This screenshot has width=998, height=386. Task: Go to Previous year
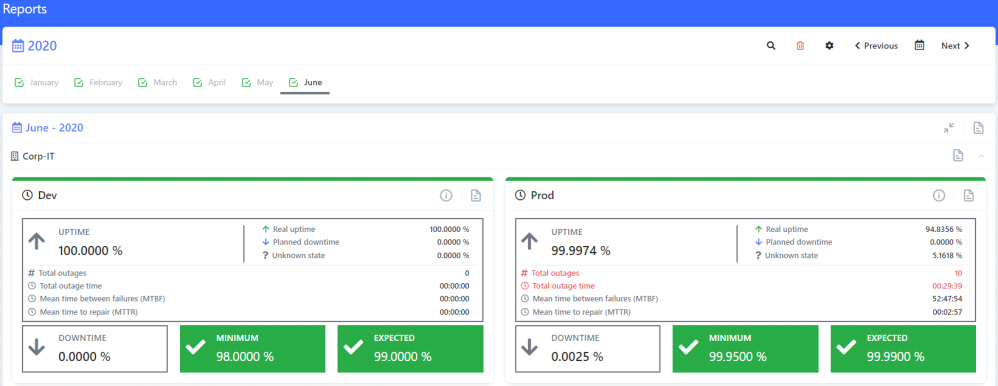pyautogui.click(x=876, y=46)
